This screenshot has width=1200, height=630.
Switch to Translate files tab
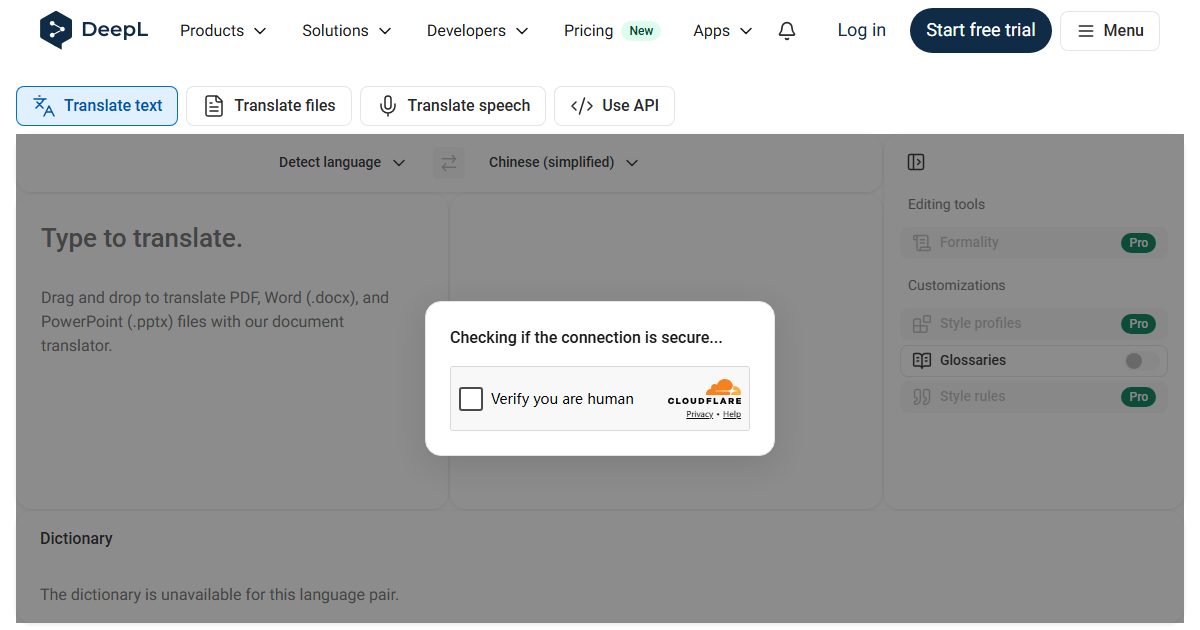click(x=269, y=106)
